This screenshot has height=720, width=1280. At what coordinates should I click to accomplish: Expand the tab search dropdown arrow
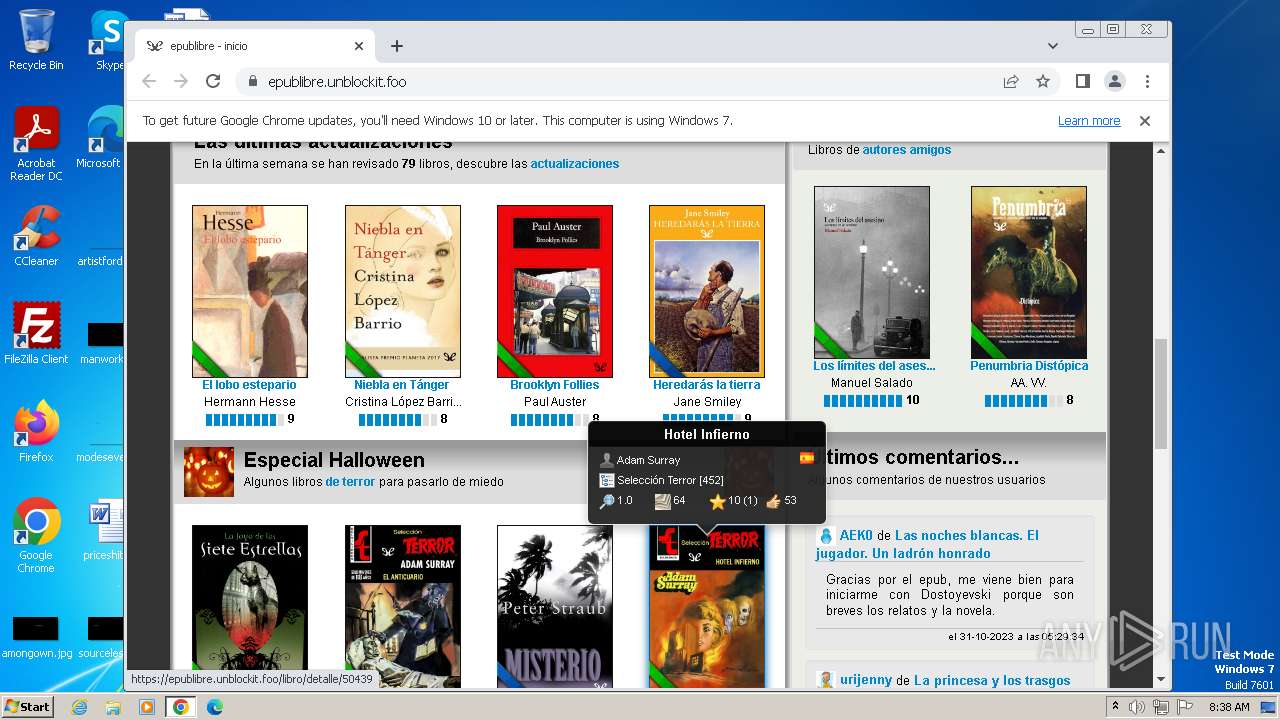1053,46
